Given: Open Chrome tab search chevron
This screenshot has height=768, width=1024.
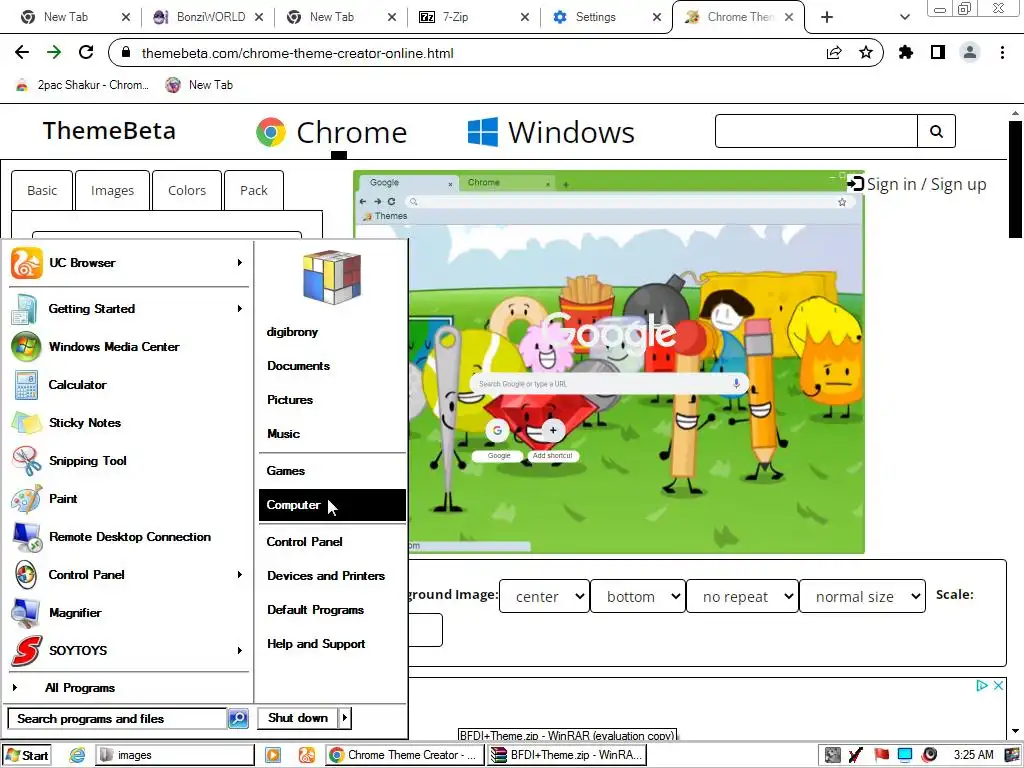Looking at the screenshot, I should pyautogui.click(x=904, y=17).
